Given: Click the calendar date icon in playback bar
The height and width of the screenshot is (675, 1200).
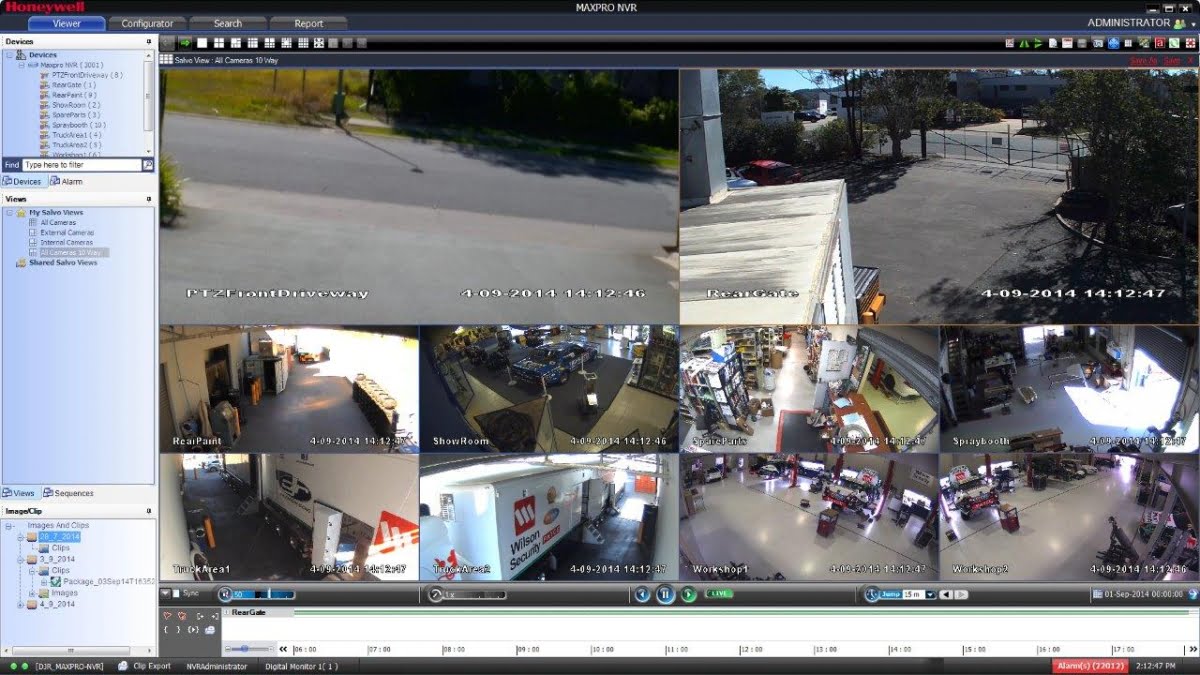Looking at the screenshot, I should pos(1097,595).
